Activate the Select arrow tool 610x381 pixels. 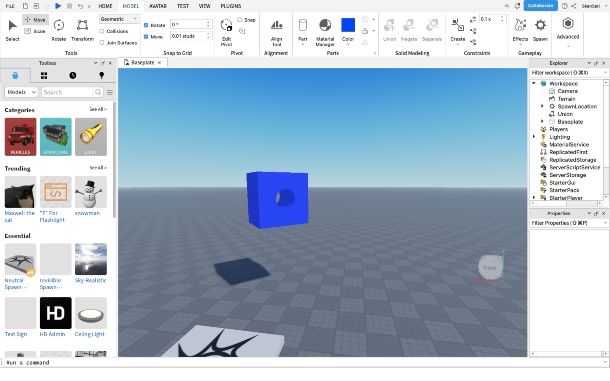[x=12, y=30]
